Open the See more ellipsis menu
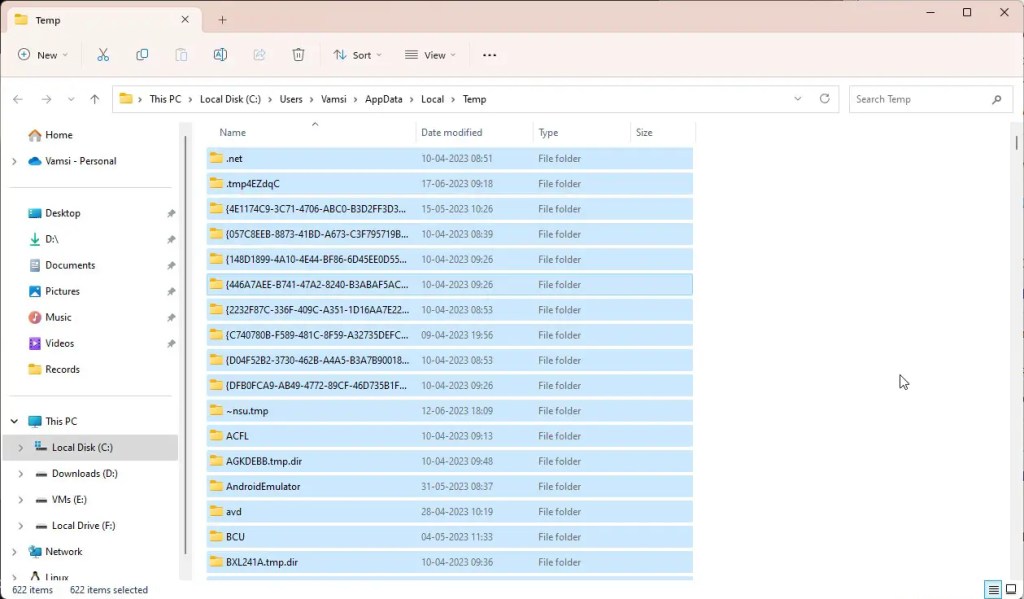This screenshot has height=599, width=1024. click(489, 55)
